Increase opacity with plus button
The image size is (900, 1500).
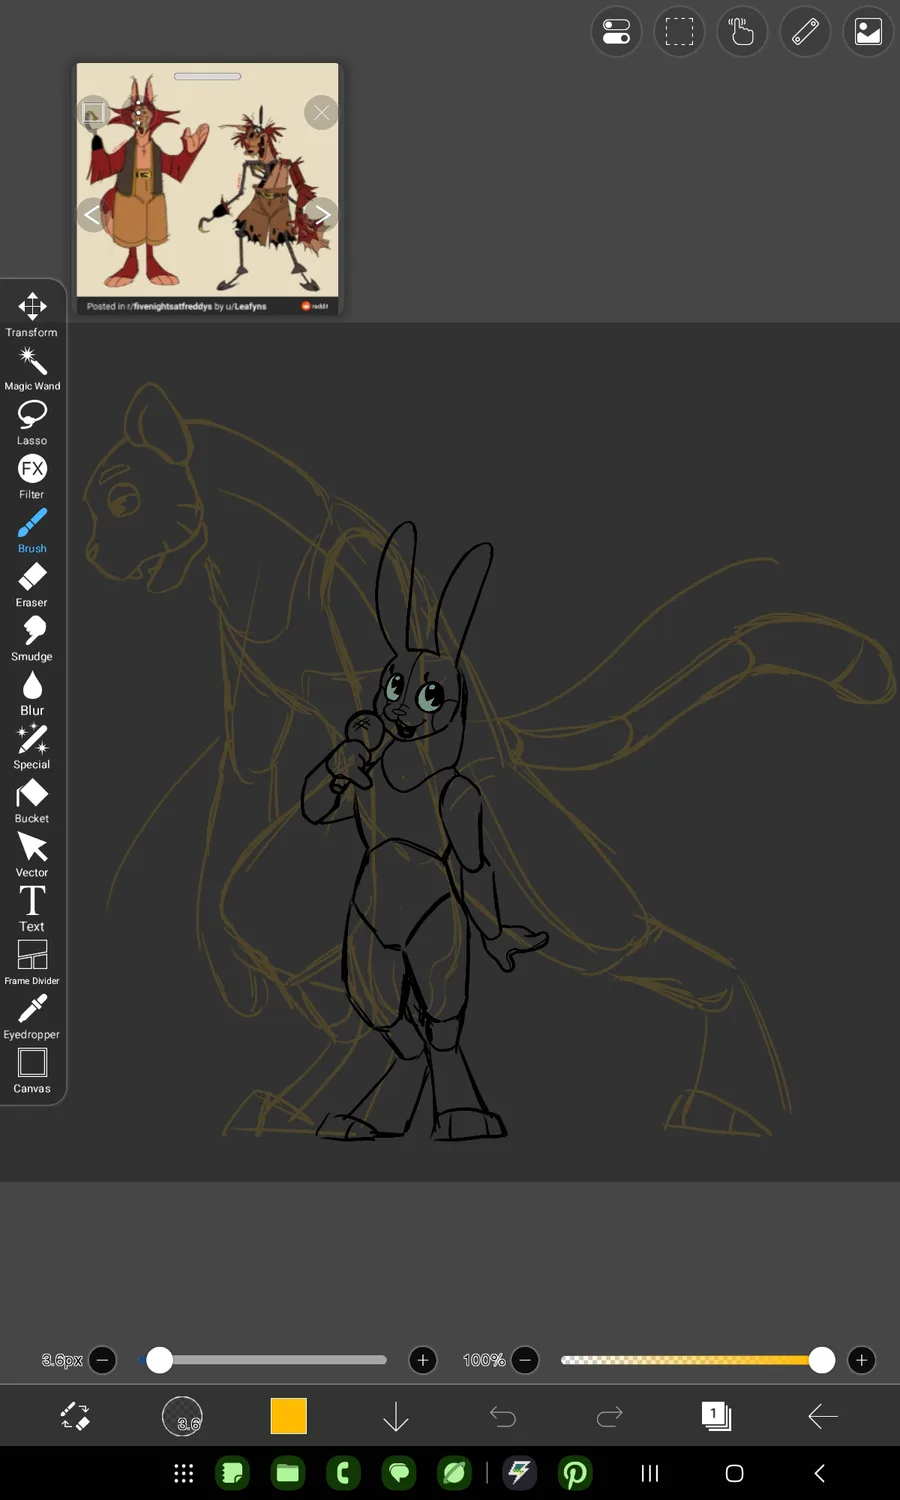(x=861, y=1360)
